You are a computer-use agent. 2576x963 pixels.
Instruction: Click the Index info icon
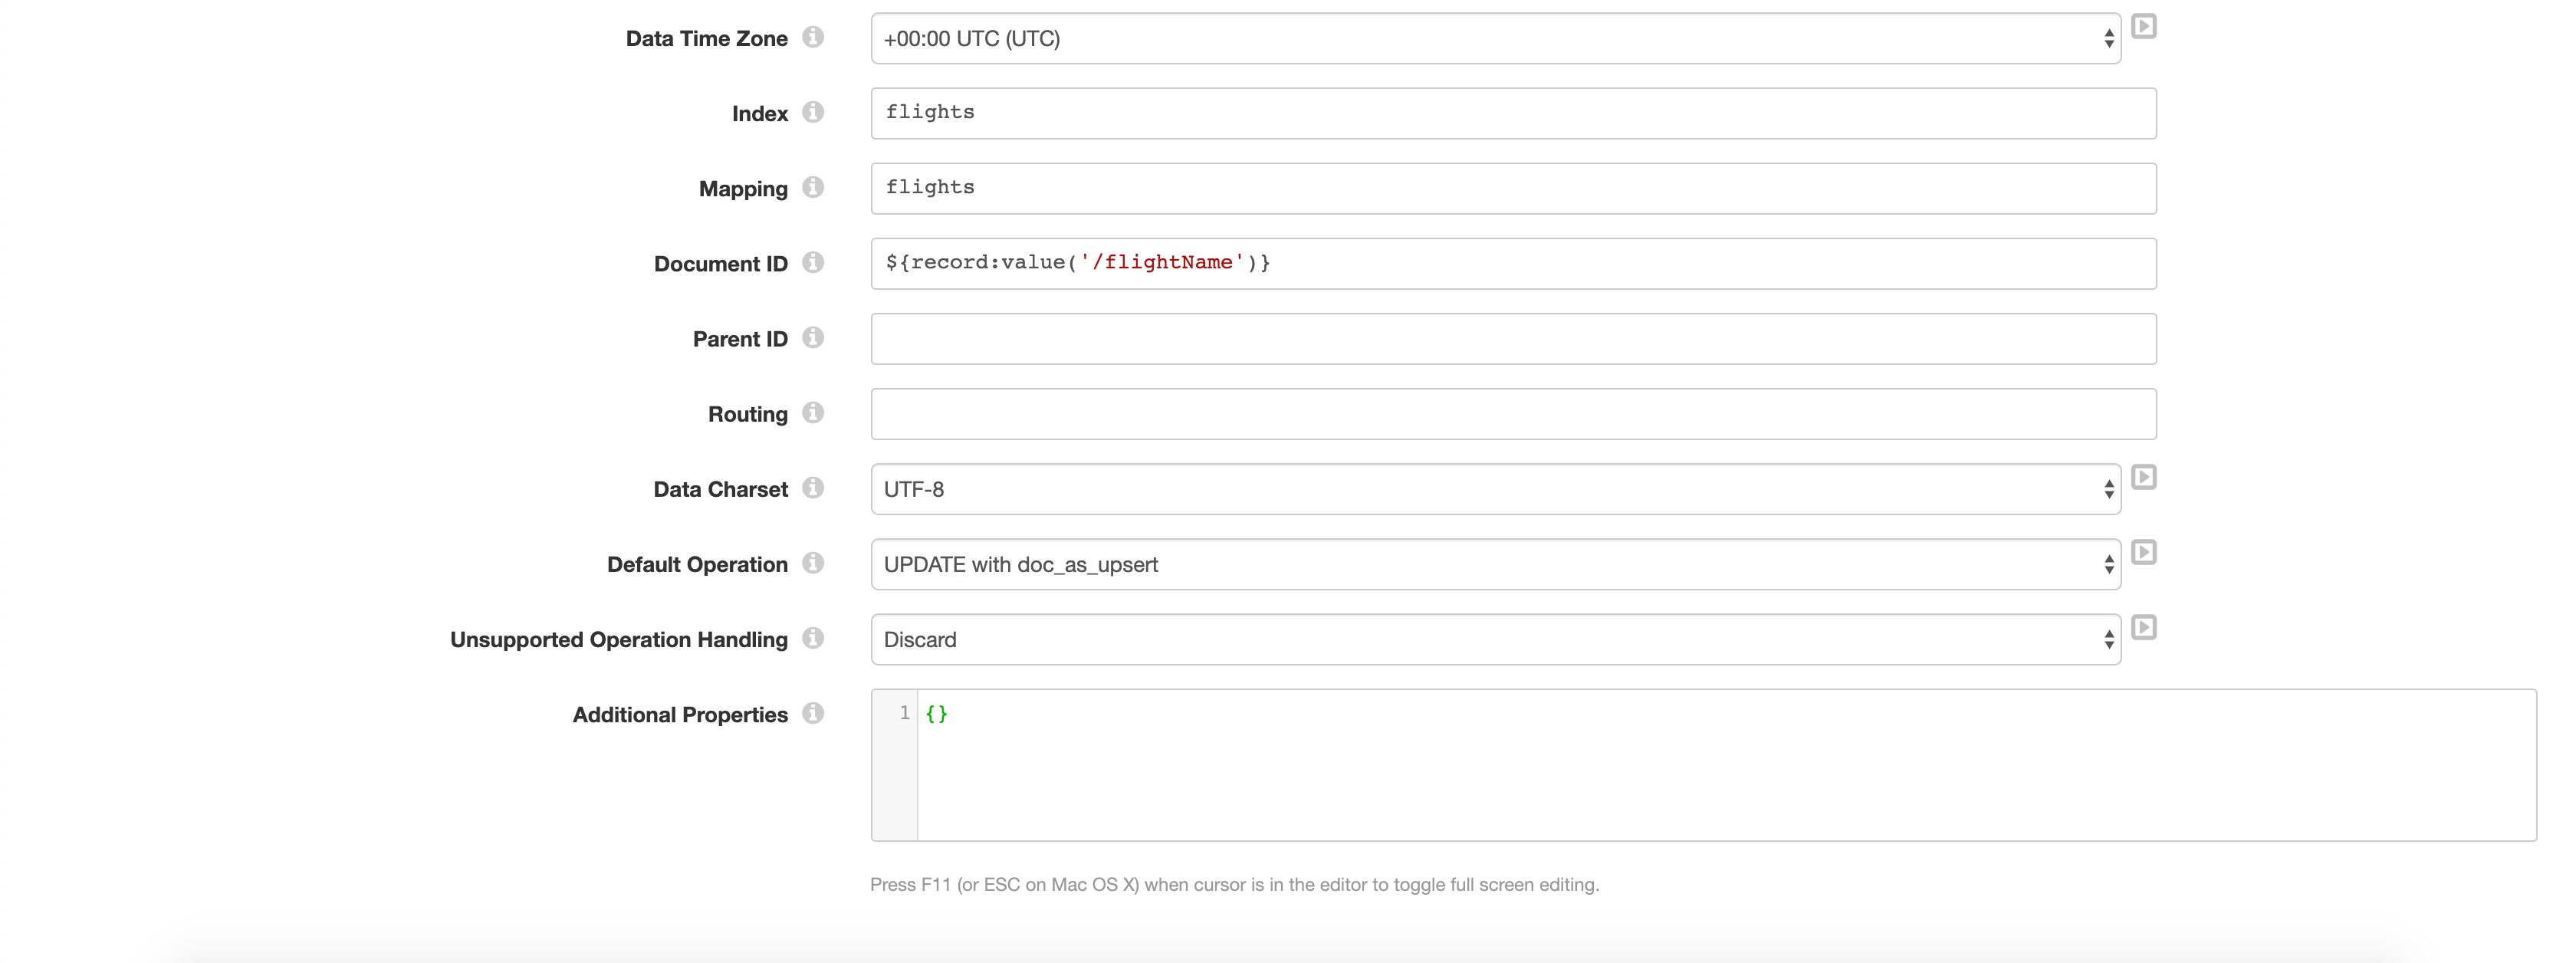[813, 112]
